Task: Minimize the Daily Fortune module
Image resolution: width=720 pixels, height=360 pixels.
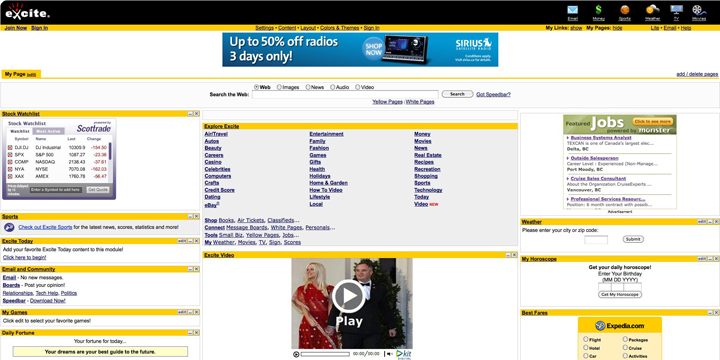Action: tap(190, 332)
